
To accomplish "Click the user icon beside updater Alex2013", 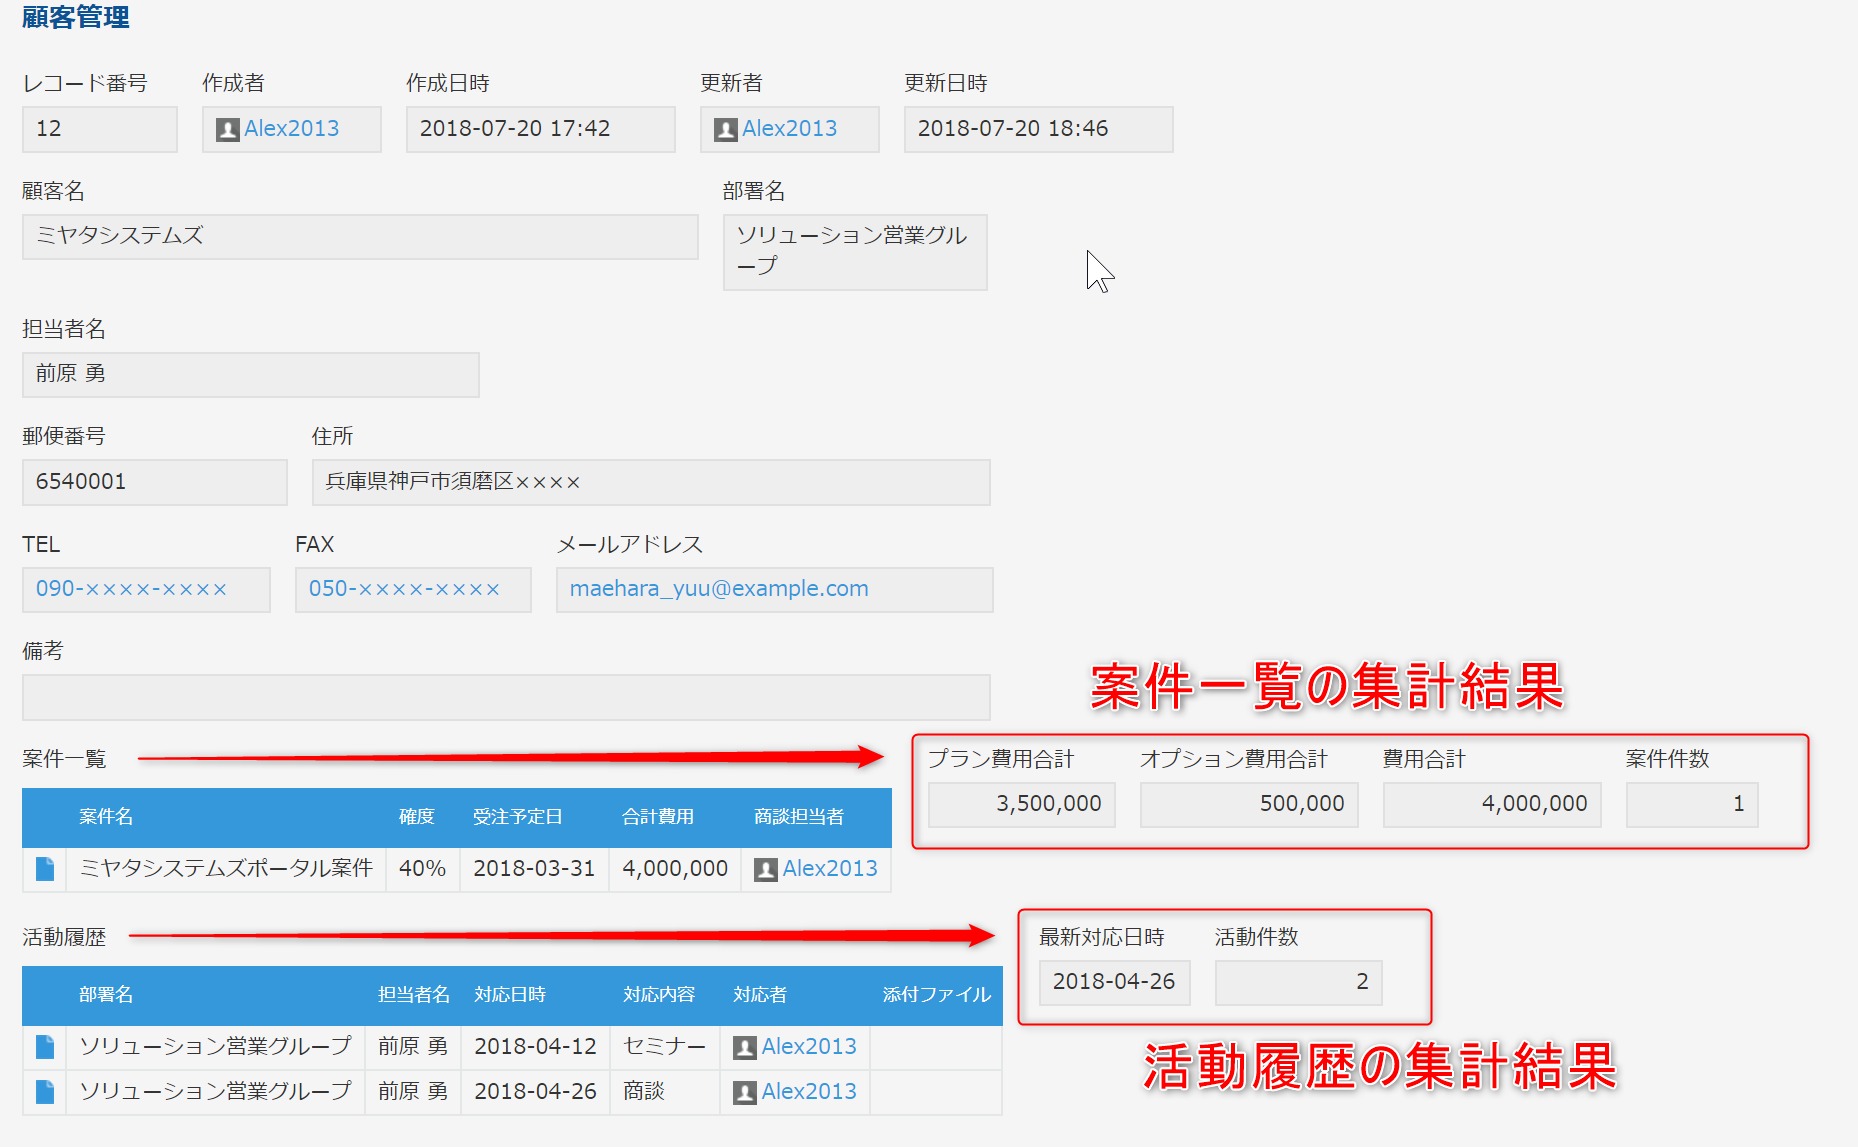I will click(725, 129).
